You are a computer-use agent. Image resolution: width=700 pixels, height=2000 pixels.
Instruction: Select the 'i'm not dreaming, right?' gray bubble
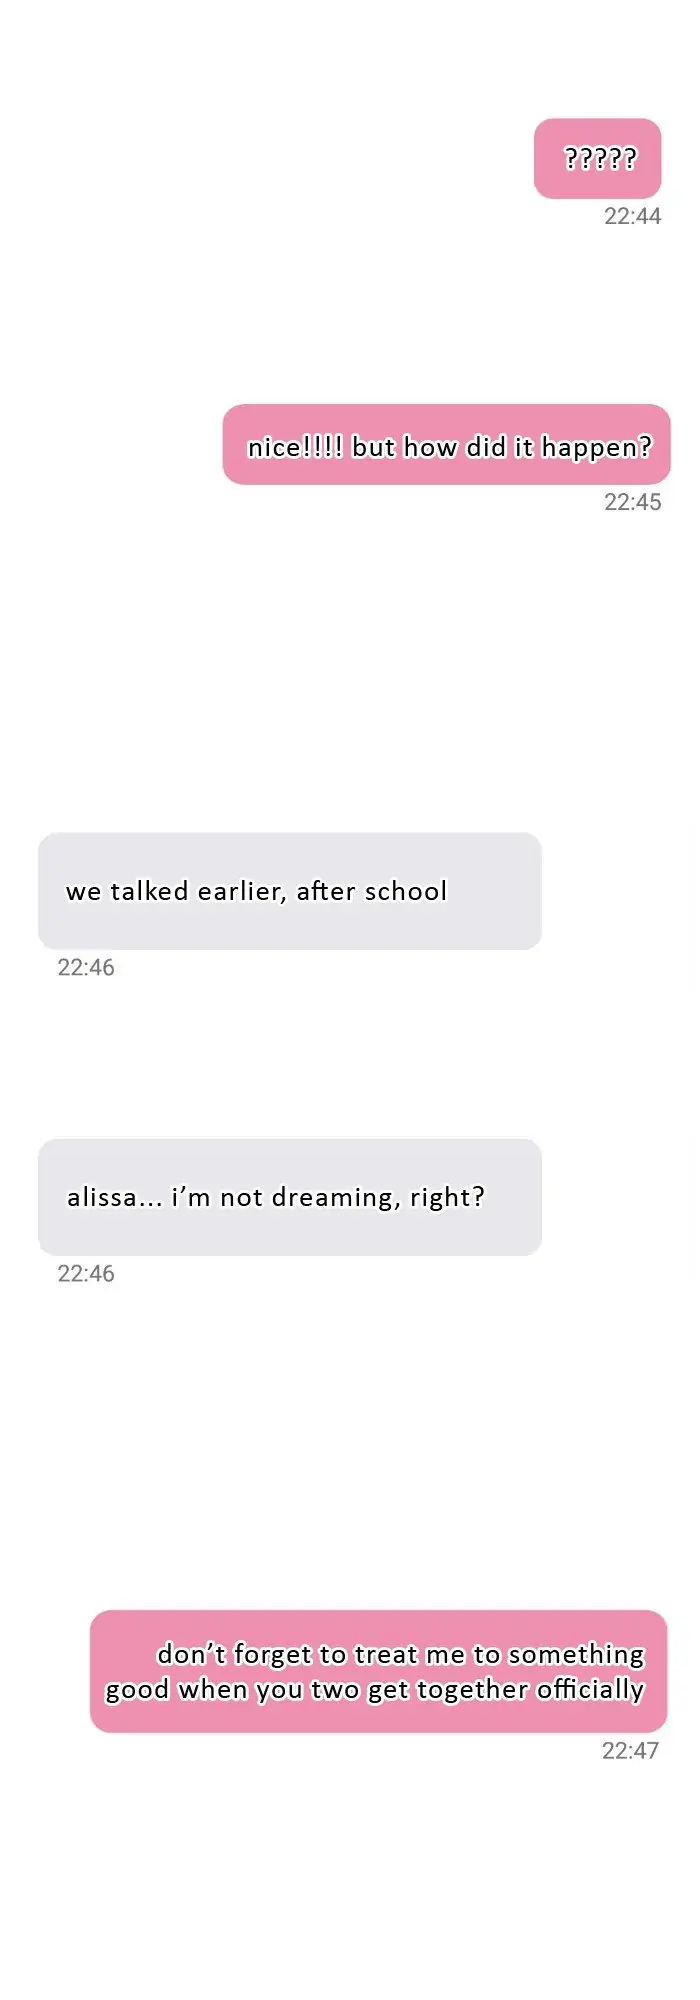[x=290, y=1197]
